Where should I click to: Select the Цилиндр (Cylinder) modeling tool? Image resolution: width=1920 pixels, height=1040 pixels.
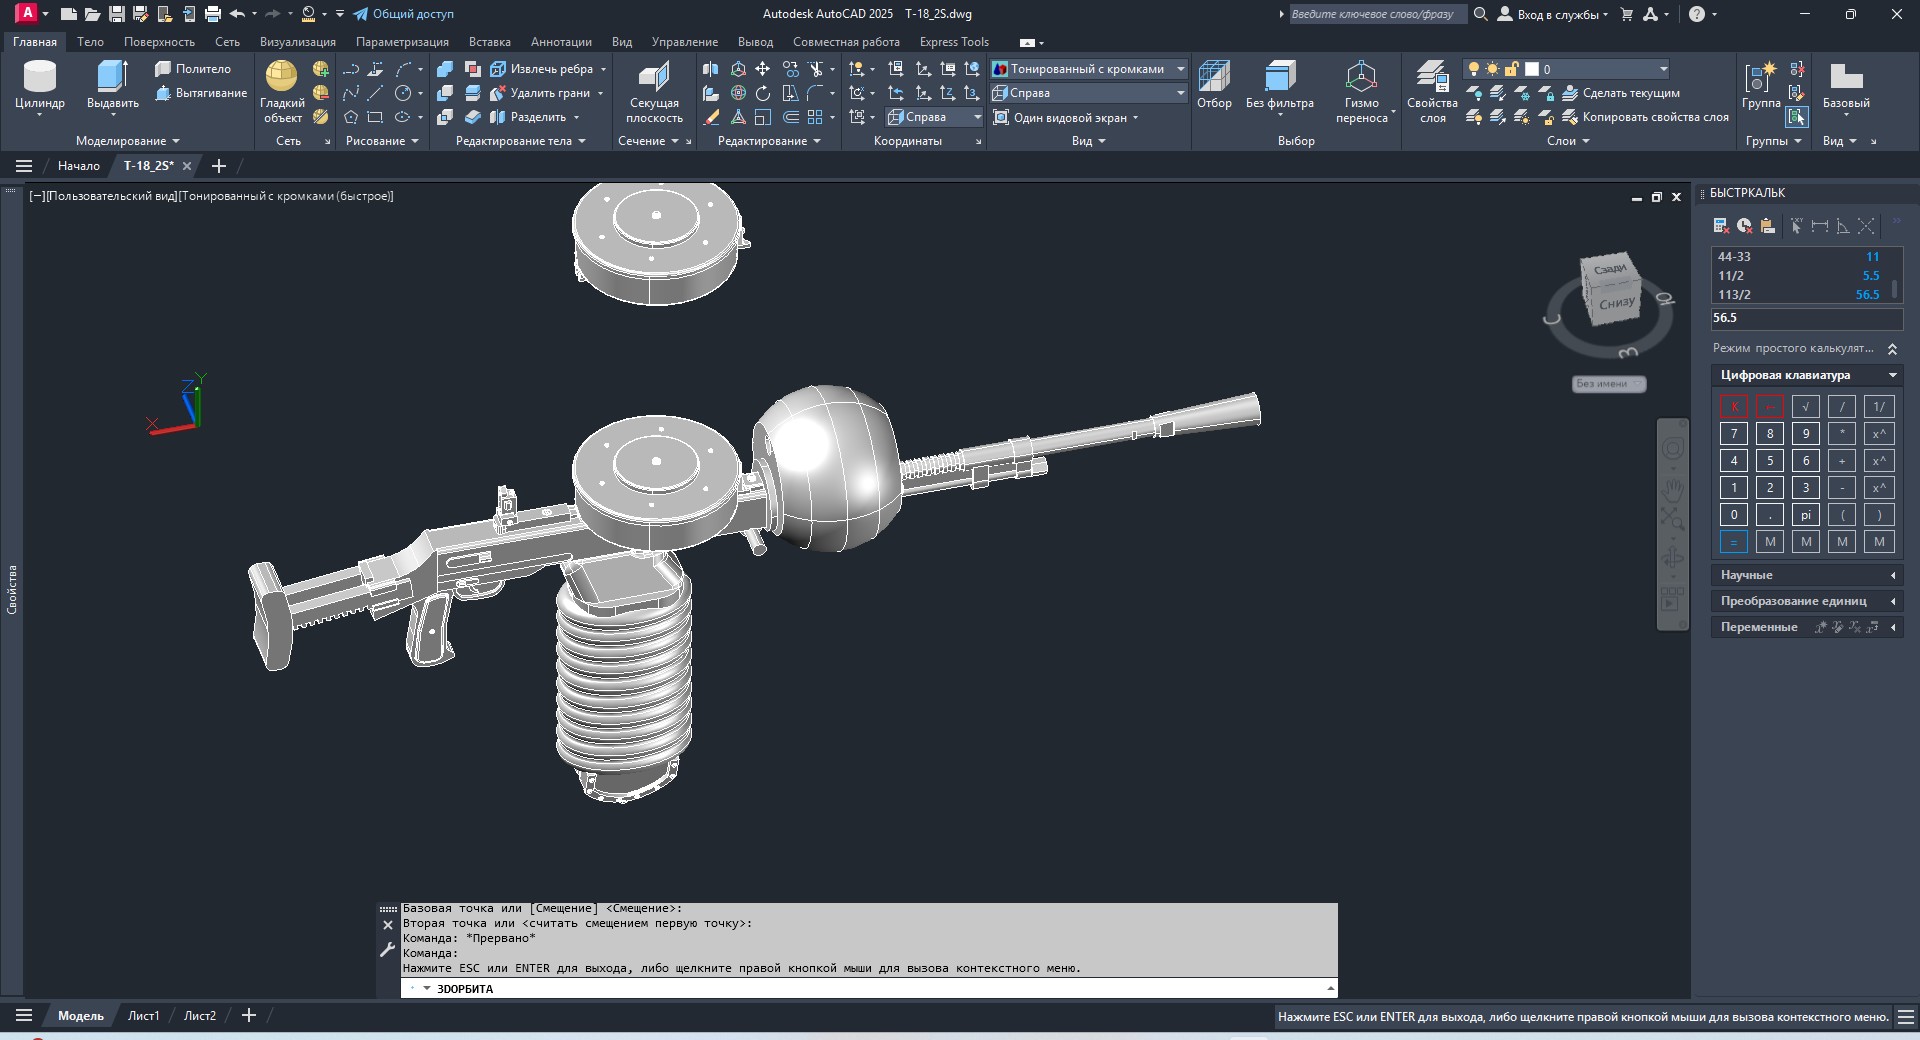40,86
